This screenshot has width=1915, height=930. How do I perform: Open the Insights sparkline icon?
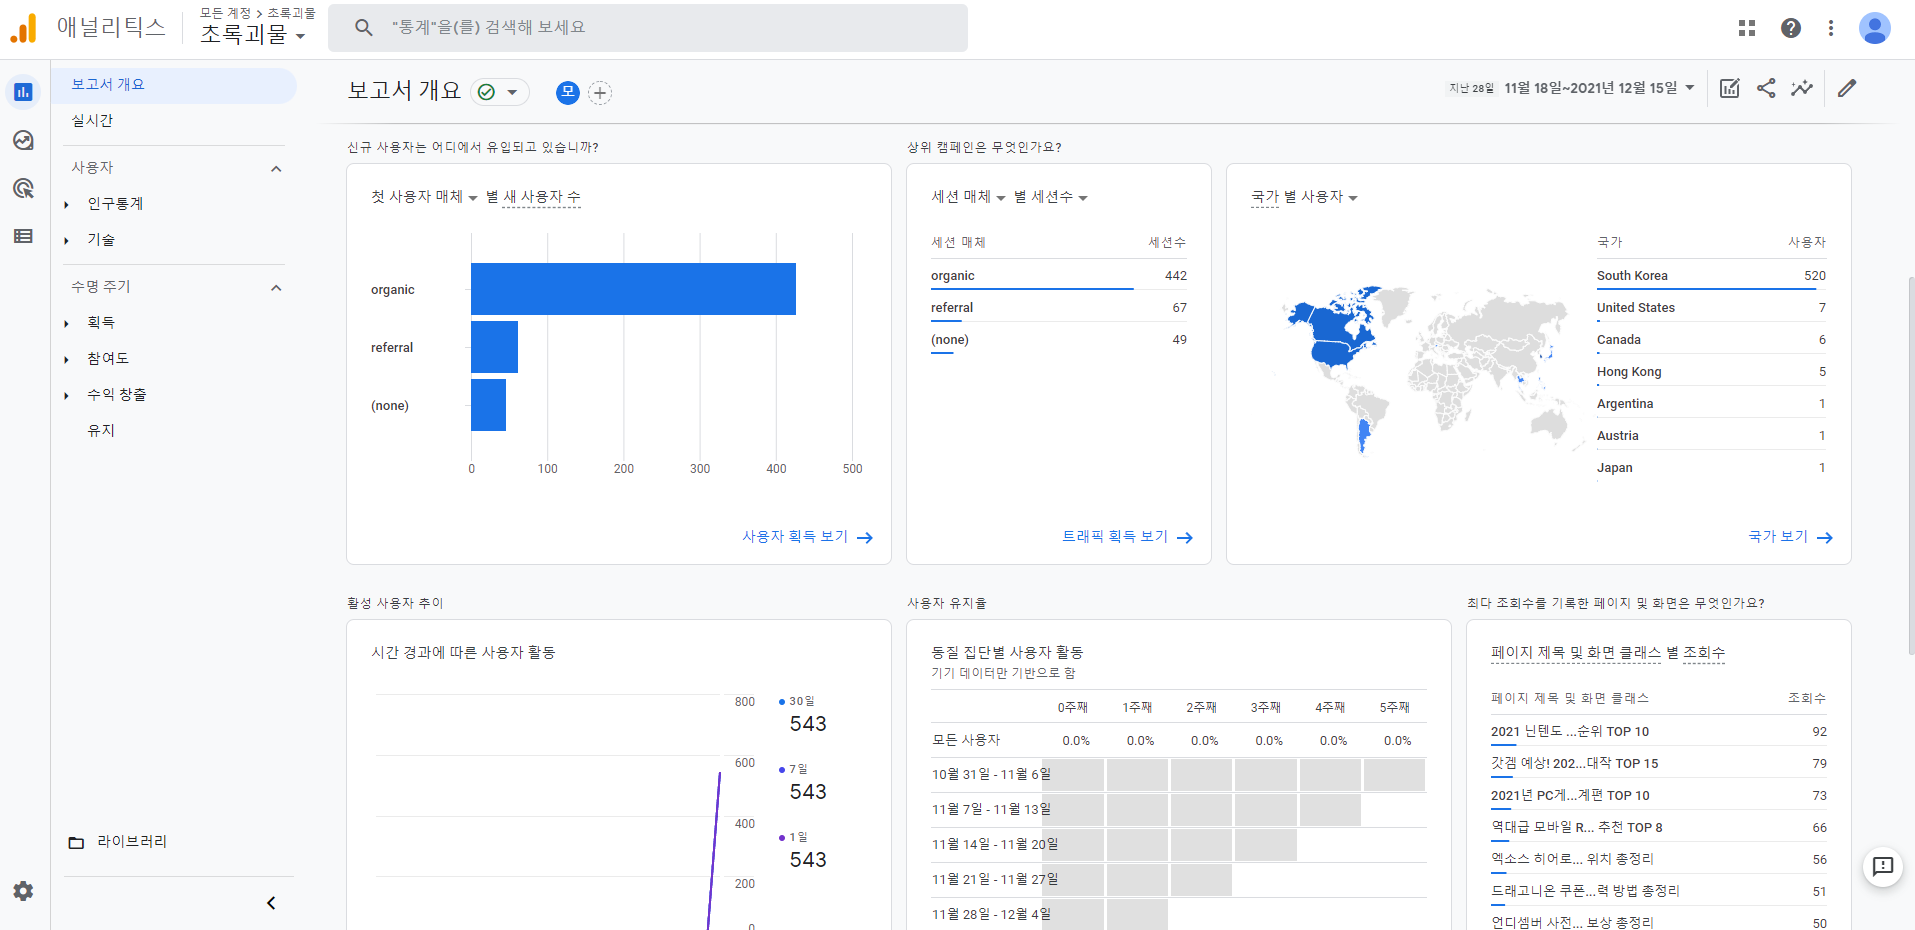pos(1802,88)
